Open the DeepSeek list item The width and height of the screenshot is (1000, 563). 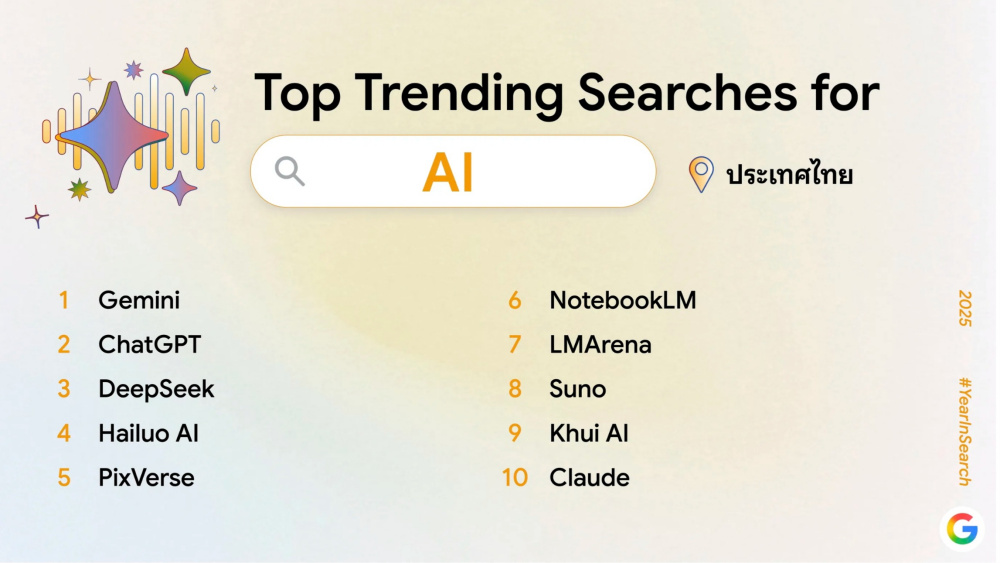tap(156, 389)
